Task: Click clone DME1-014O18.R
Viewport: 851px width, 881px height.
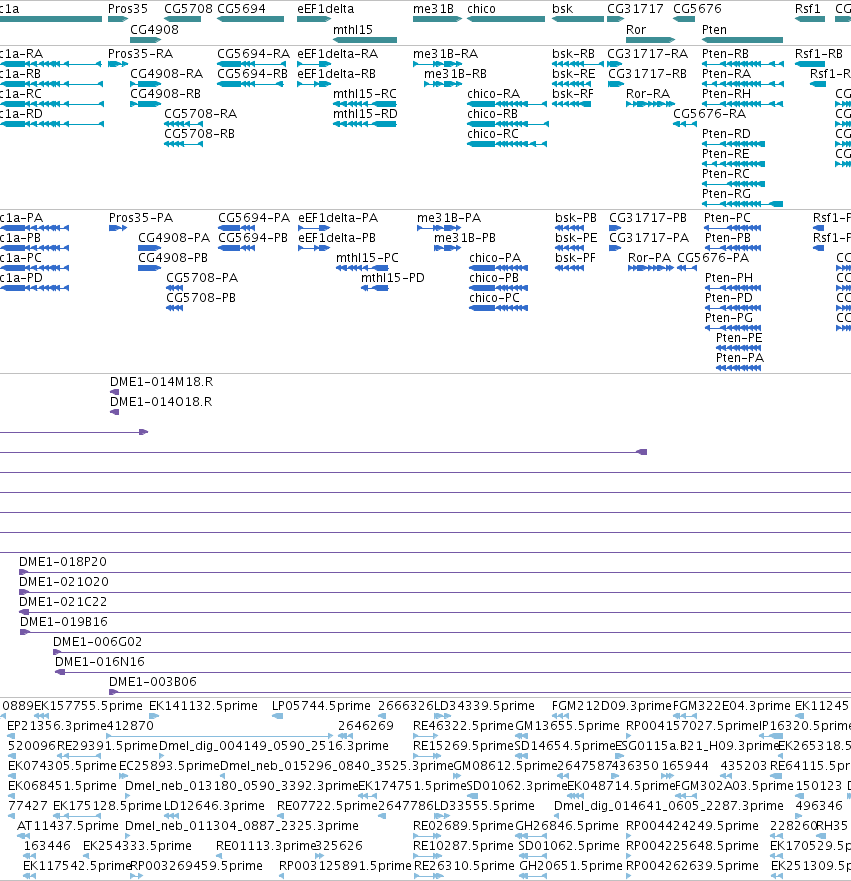Action: 161,402
